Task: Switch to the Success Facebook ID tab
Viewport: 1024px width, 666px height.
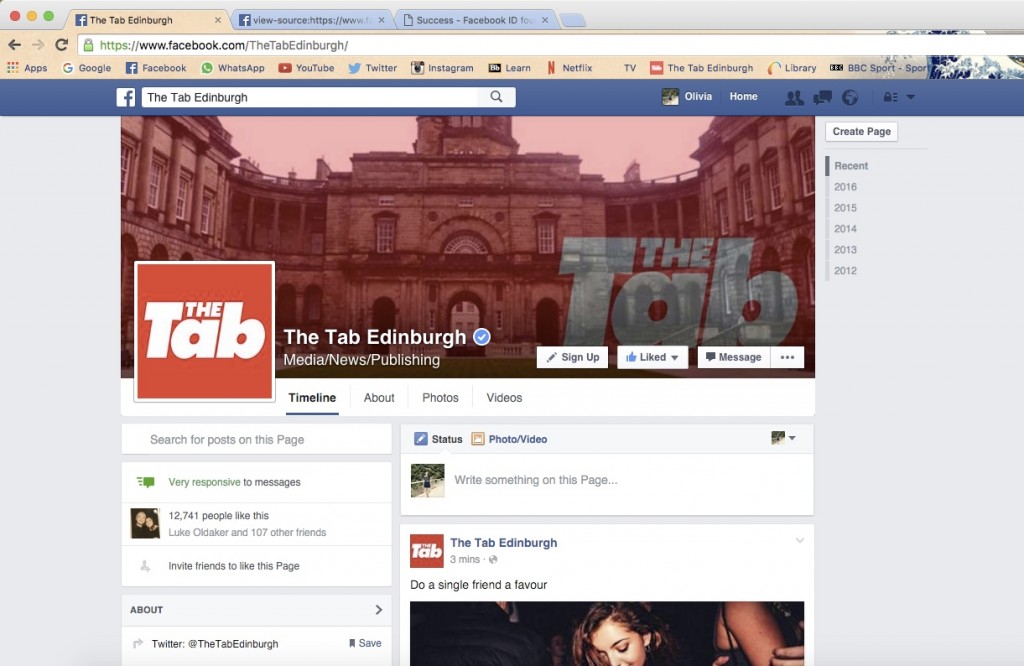Action: (x=476, y=20)
